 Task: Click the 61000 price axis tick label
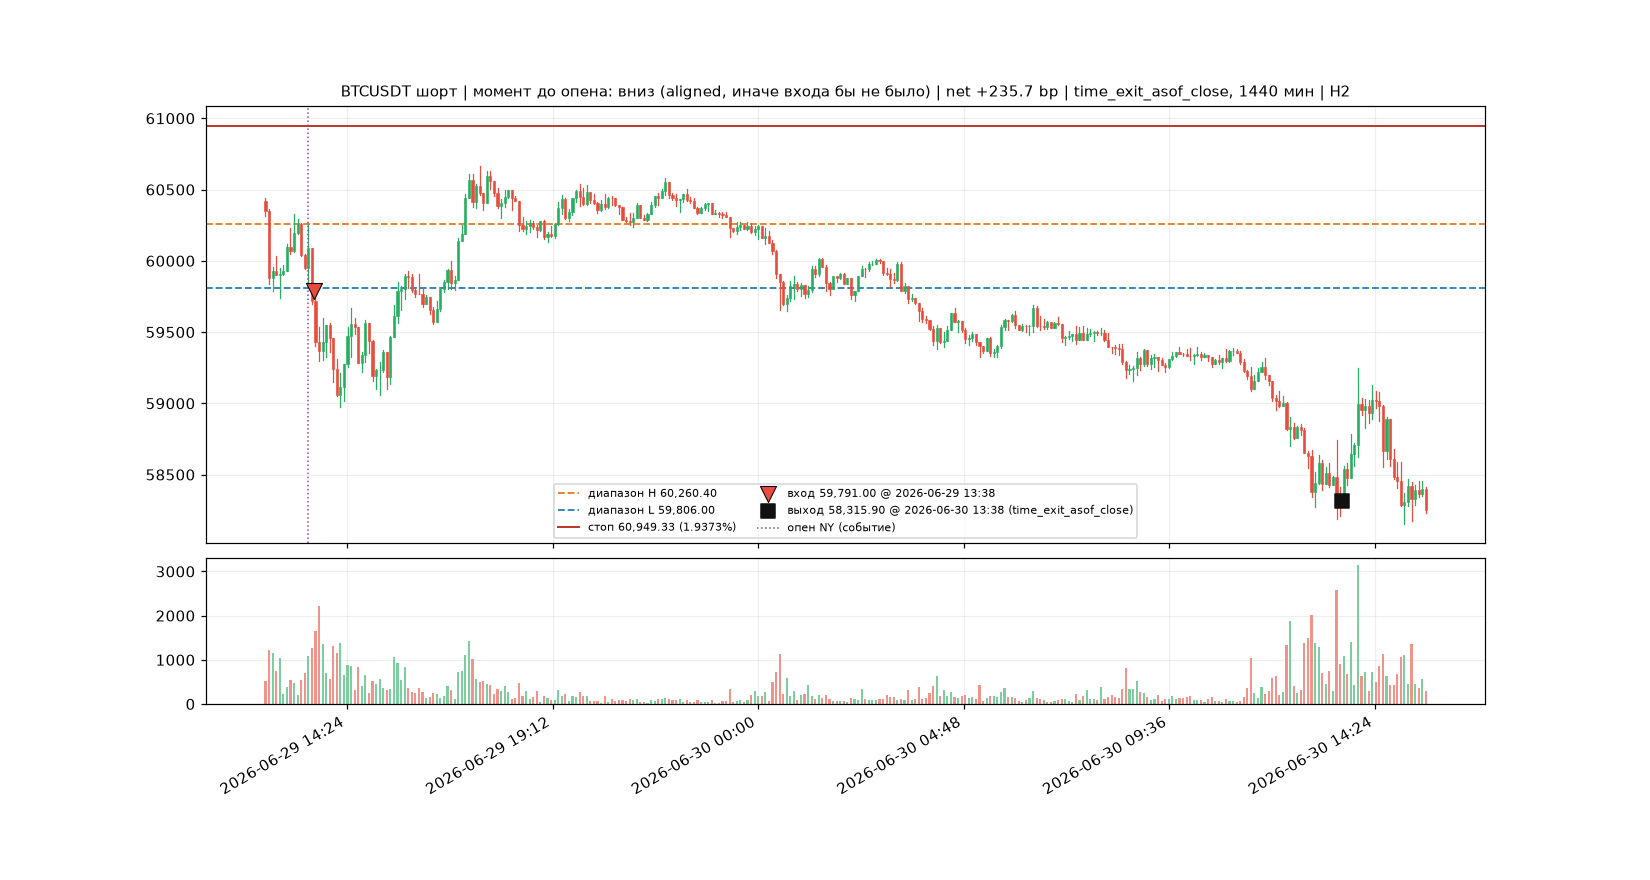(x=171, y=119)
